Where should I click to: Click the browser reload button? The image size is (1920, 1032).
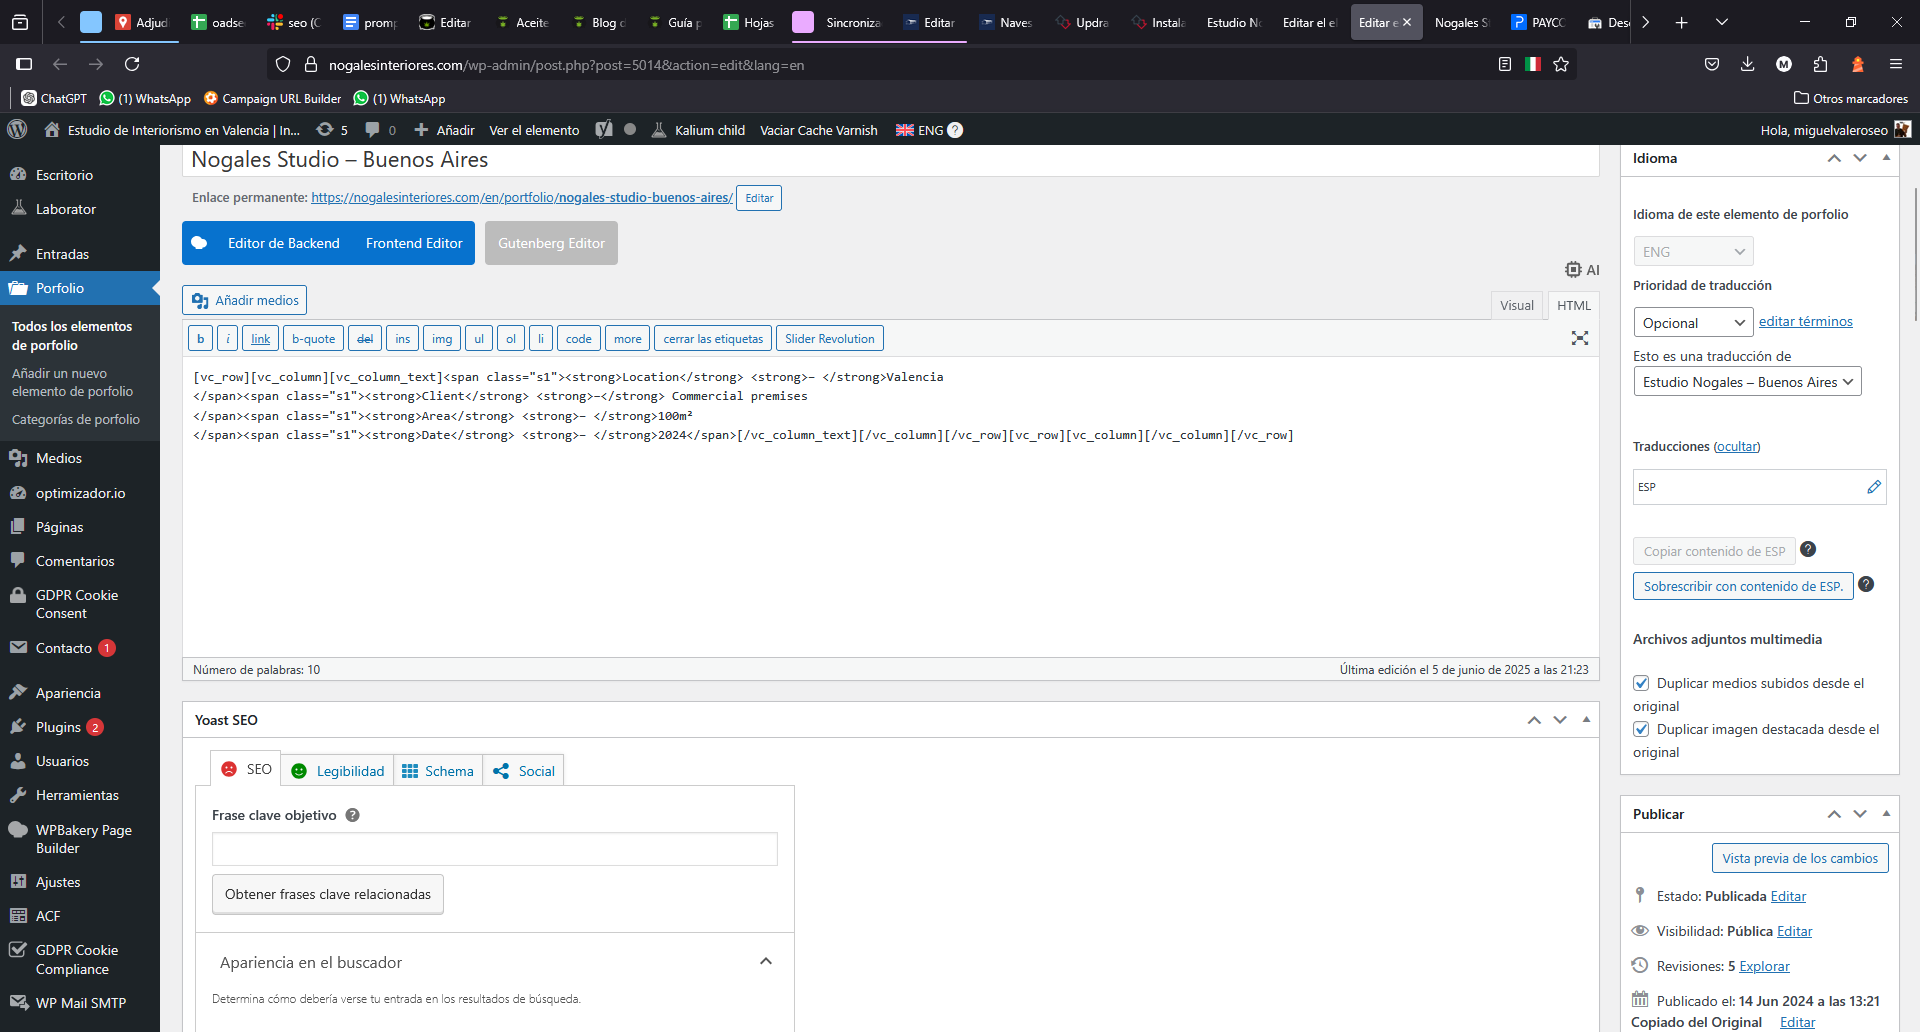coord(132,64)
